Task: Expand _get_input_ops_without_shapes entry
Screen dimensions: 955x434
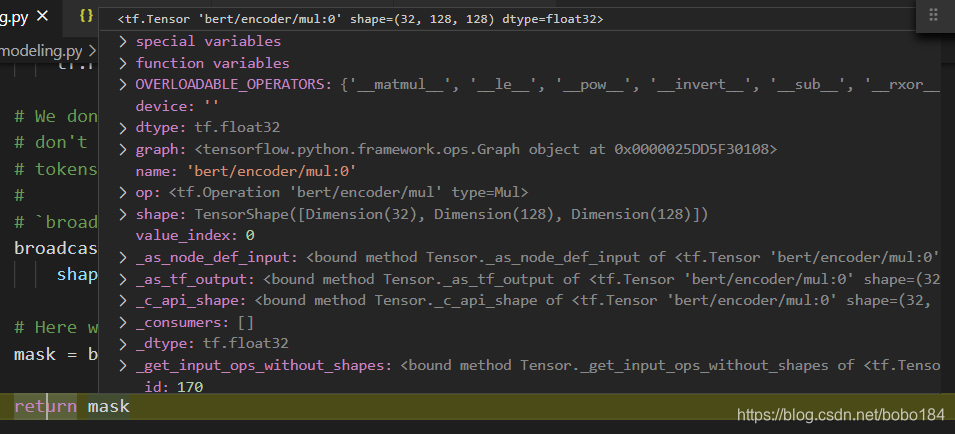Action: [123, 365]
